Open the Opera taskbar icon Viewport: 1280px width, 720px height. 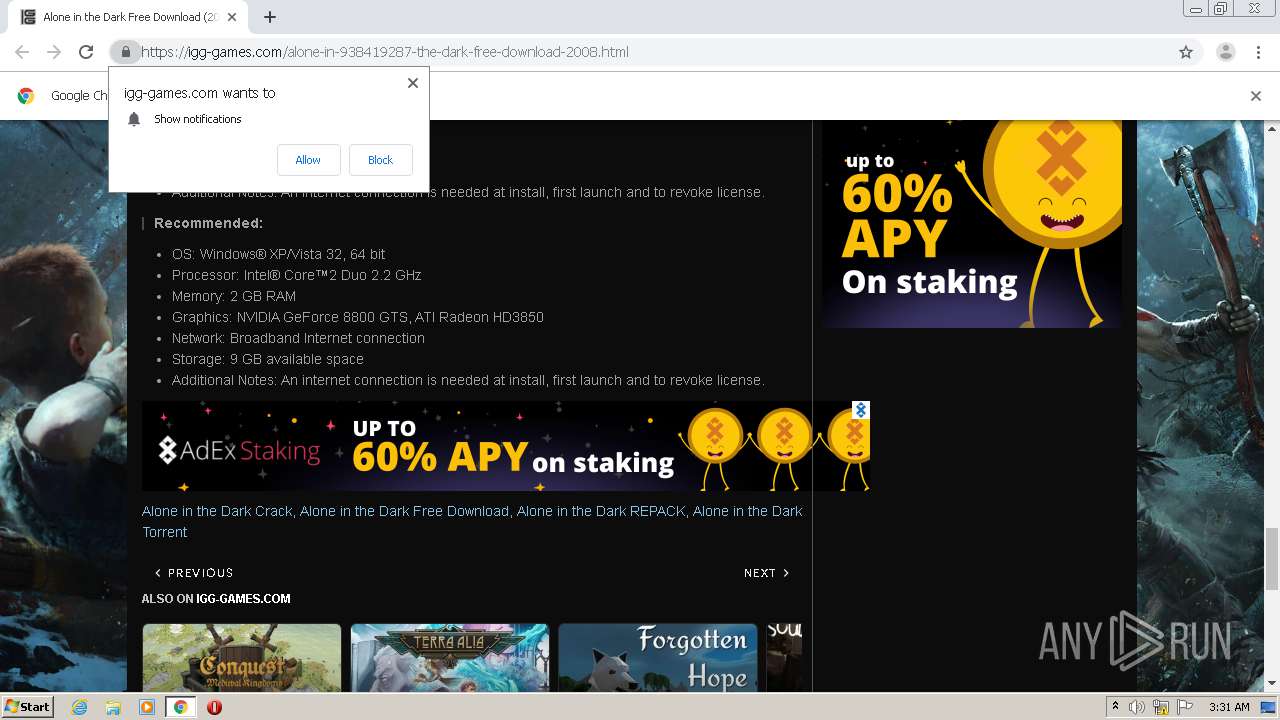214,707
